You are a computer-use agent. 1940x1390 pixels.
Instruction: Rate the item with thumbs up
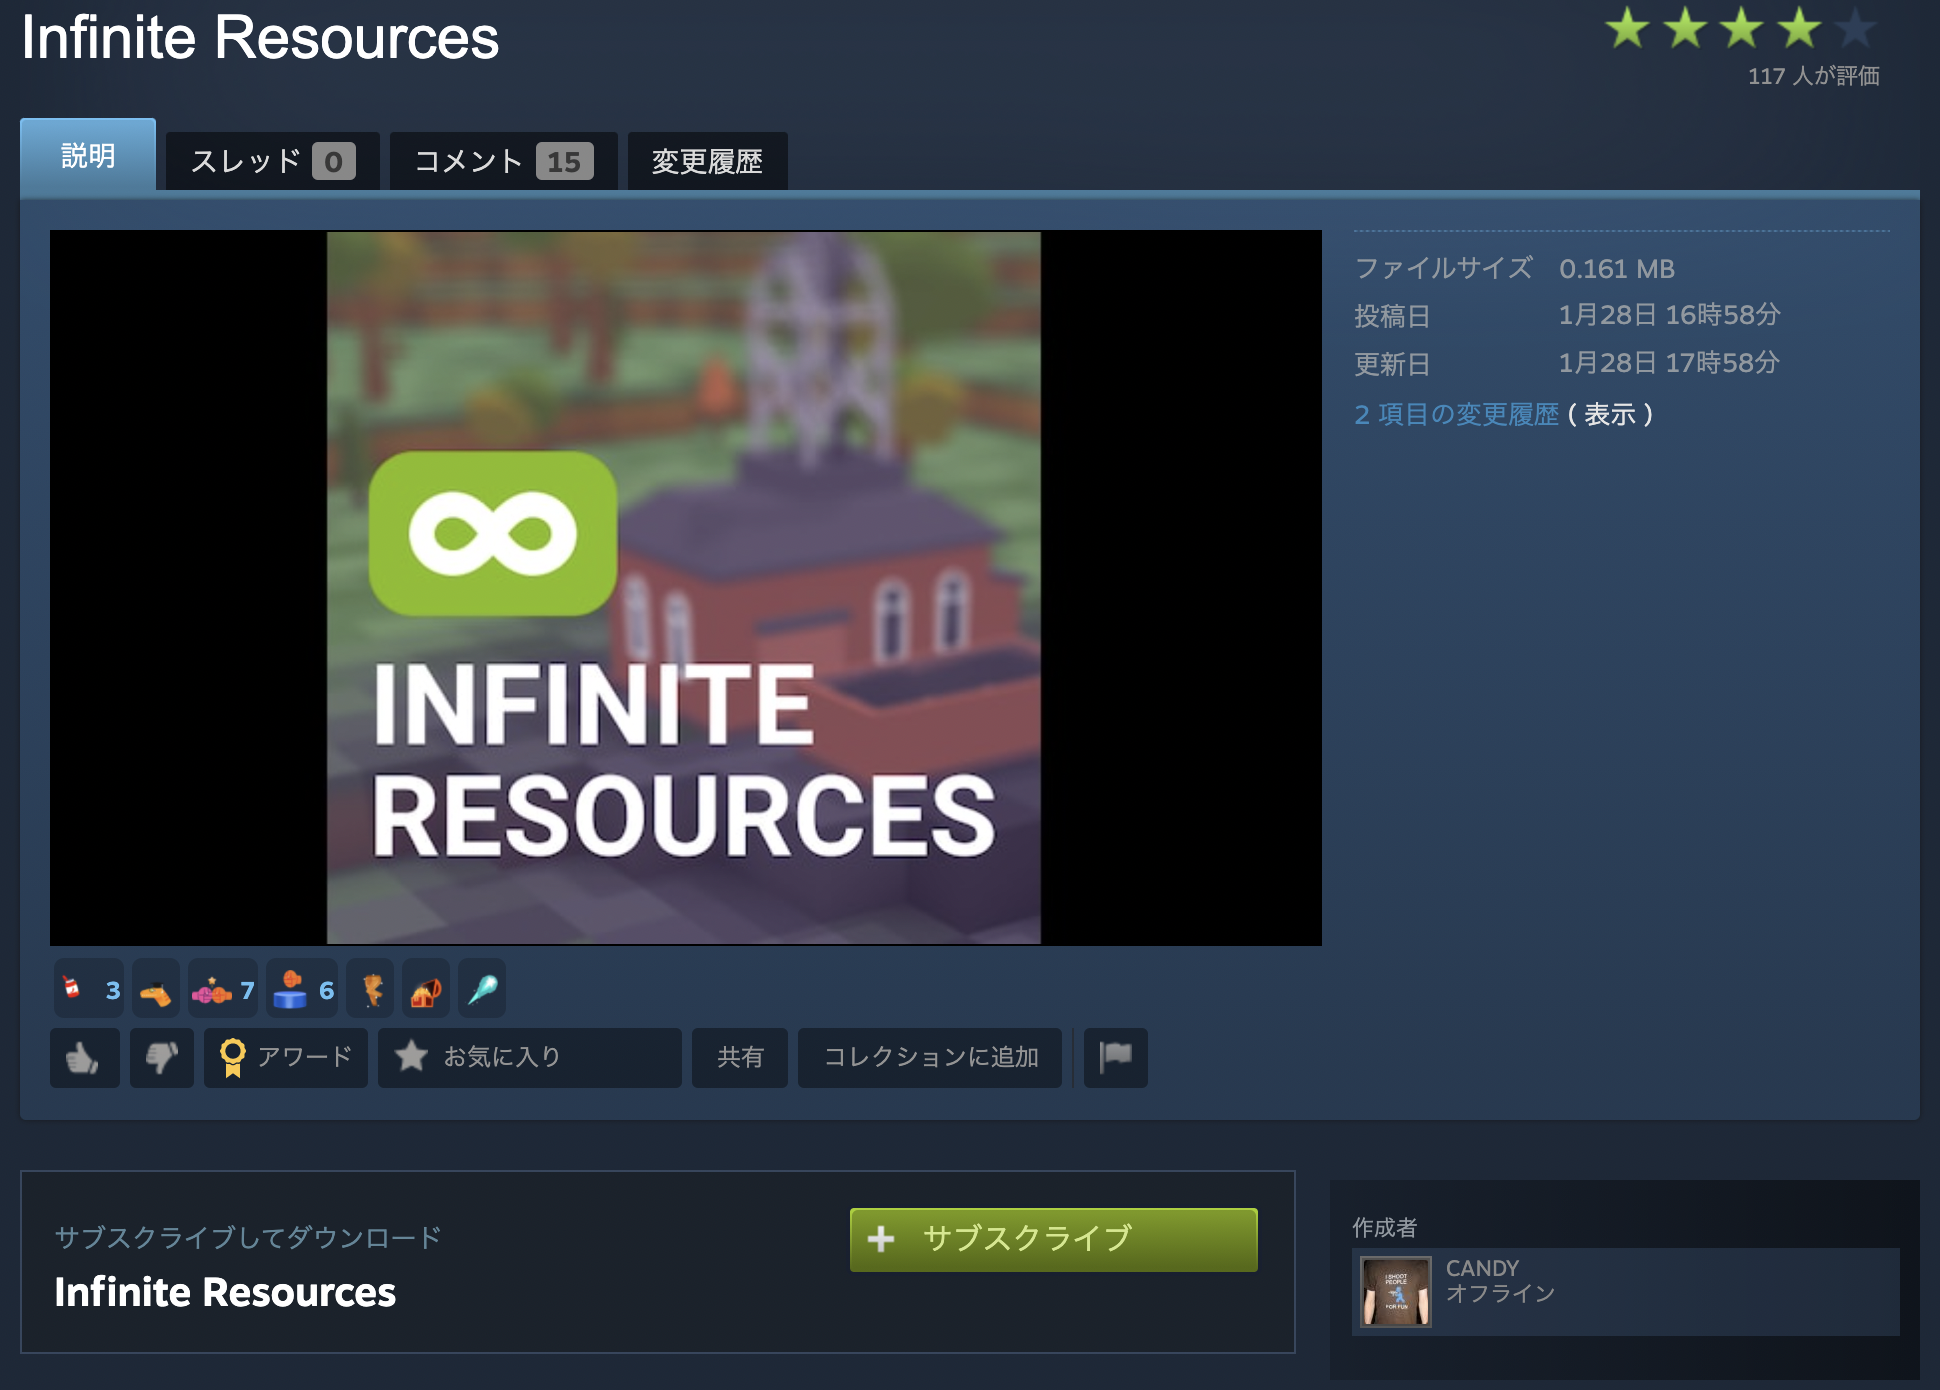(84, 1057)
